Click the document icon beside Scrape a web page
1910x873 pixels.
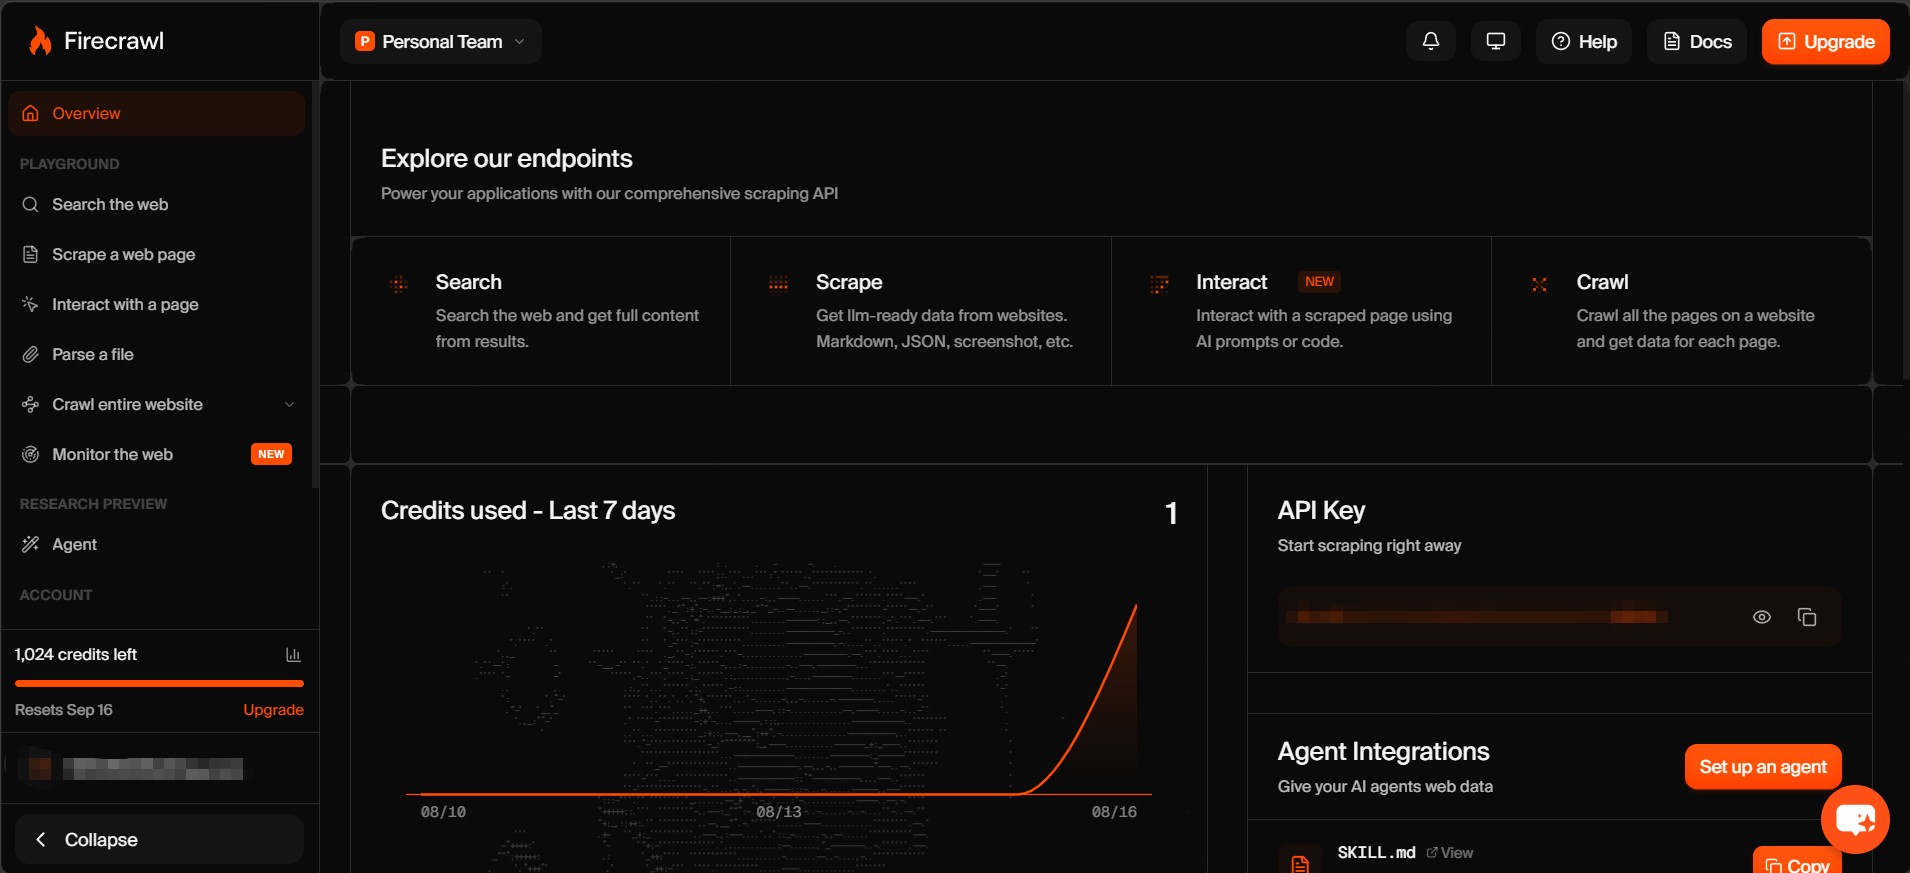[31, 255]
